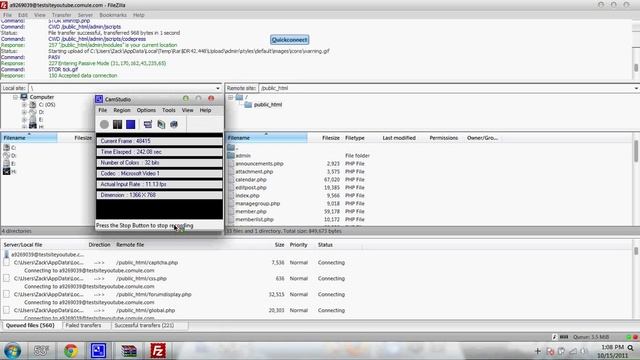
Task: Expand the D: drive tree node
Action: 24,112
